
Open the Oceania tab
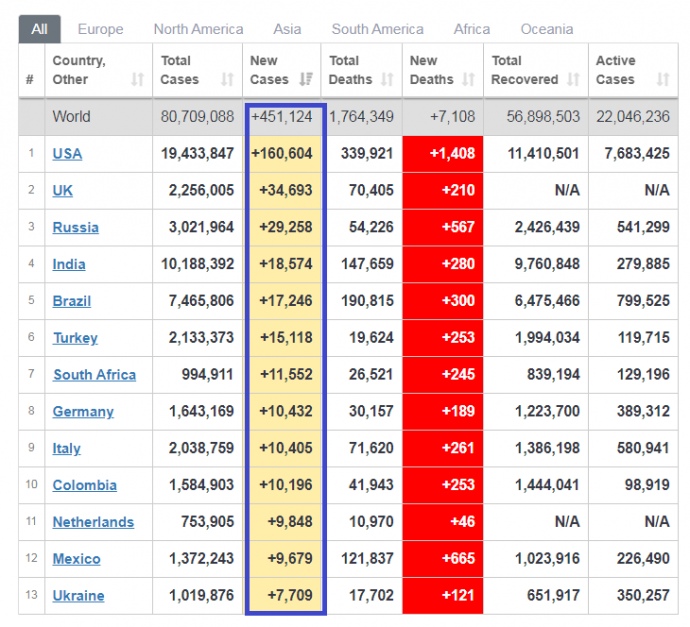tap(546, 29)
